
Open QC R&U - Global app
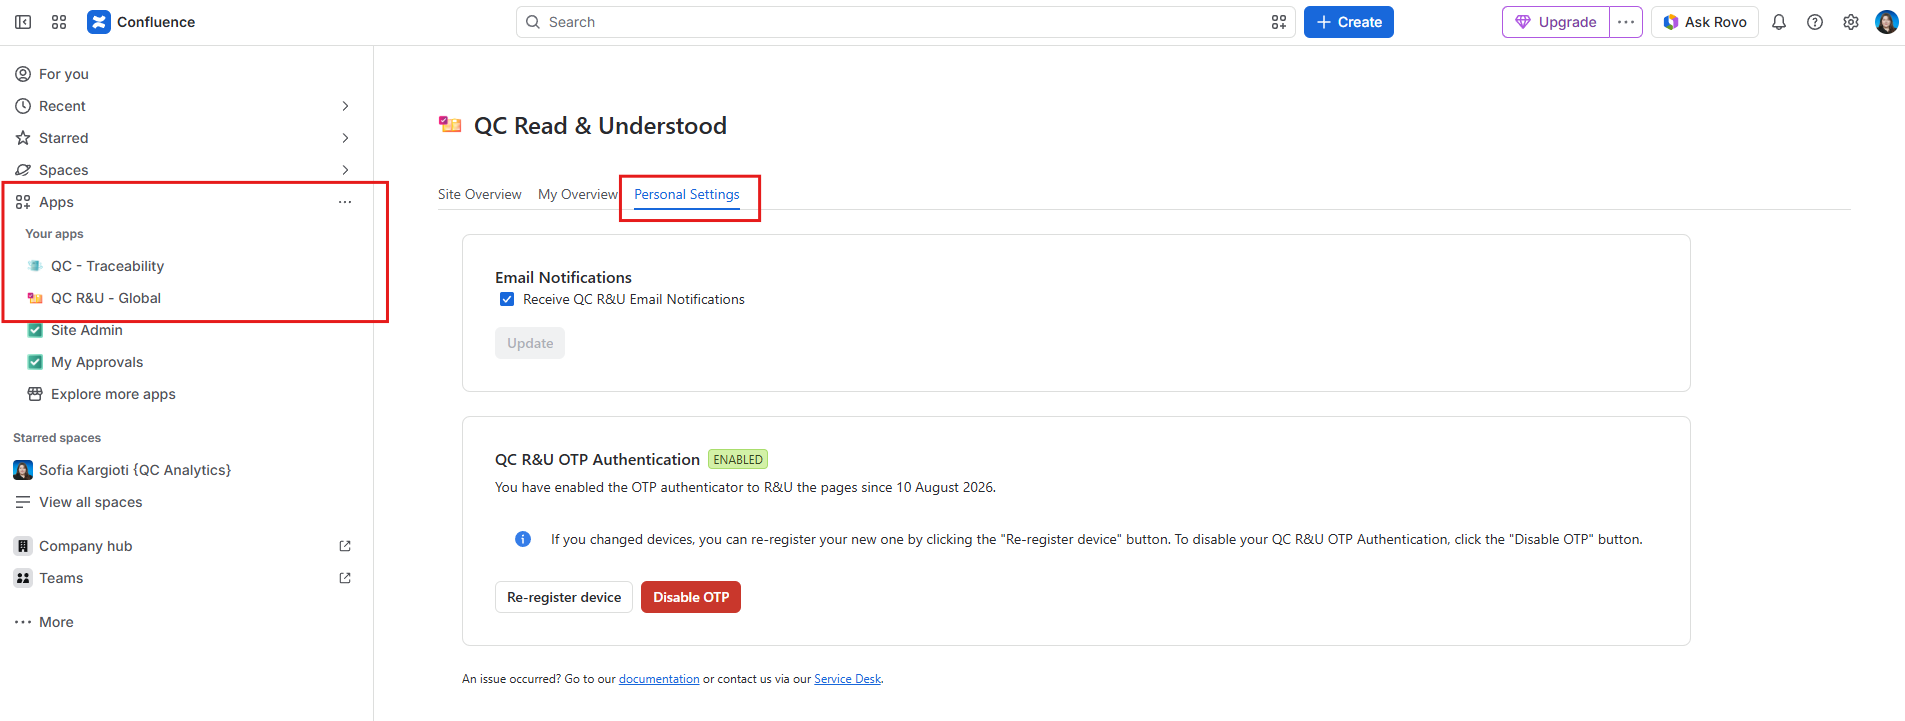tap(106, 298)
